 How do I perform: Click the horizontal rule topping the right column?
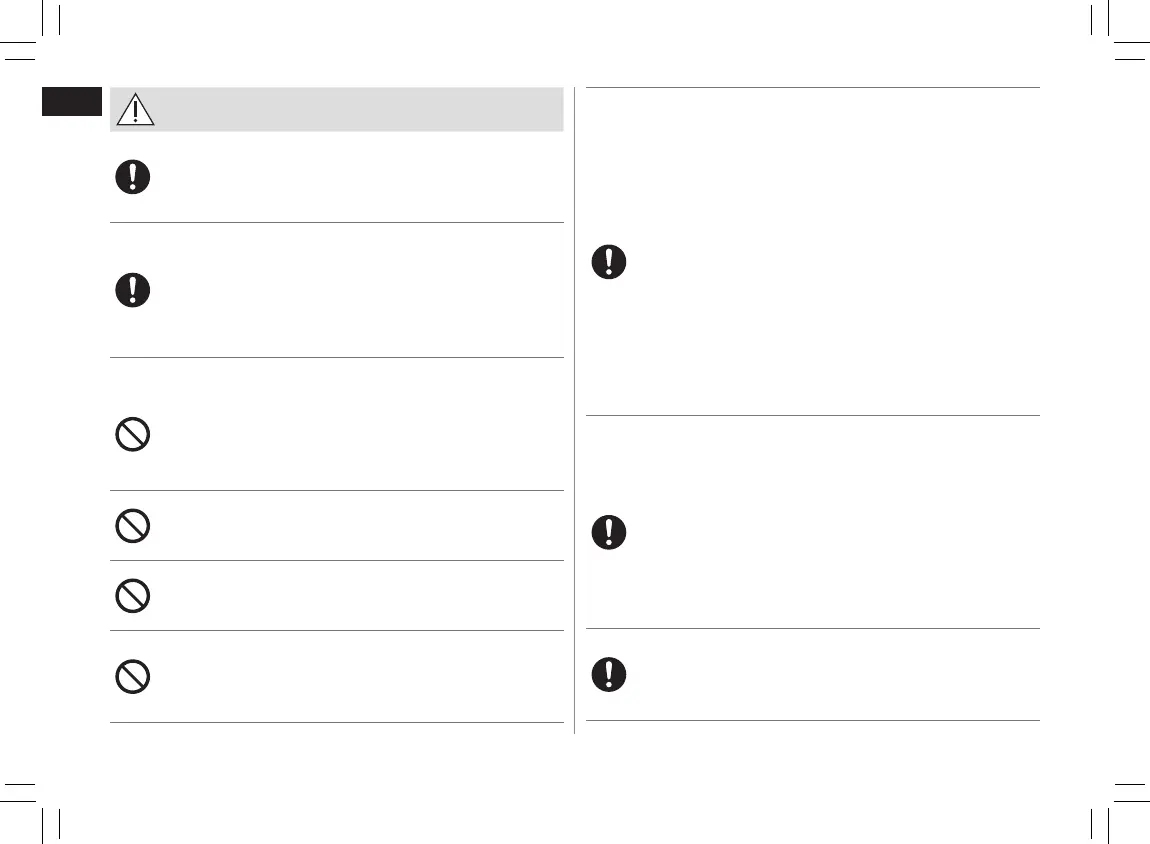pyautogui.click(x=812, y=87)
